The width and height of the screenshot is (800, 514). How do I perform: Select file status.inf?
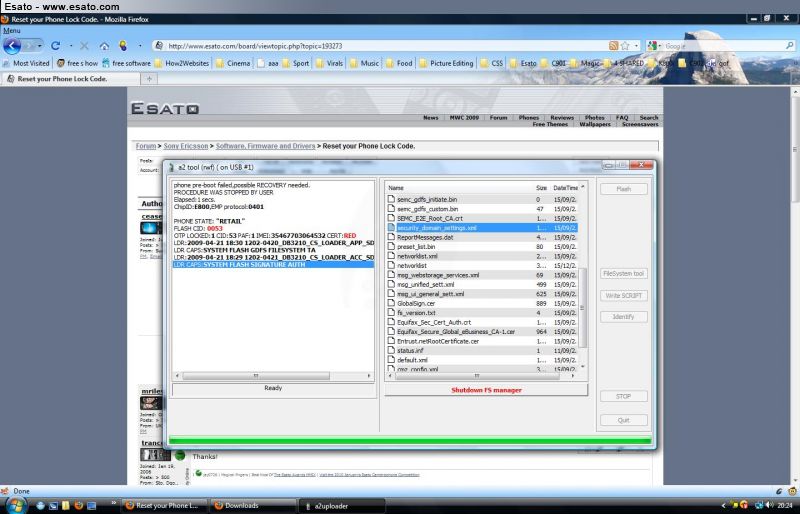pyautogui.click(x=482, y=351)
